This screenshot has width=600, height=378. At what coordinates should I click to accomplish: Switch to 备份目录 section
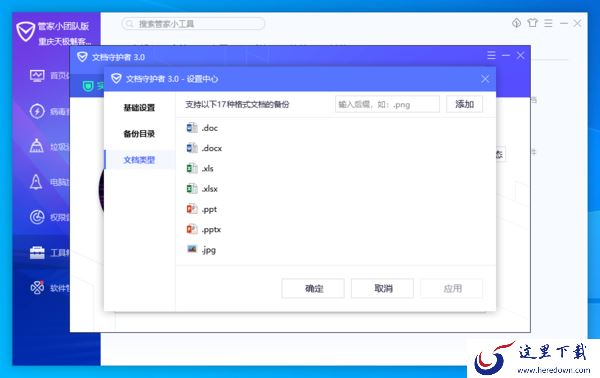(139, 134)
